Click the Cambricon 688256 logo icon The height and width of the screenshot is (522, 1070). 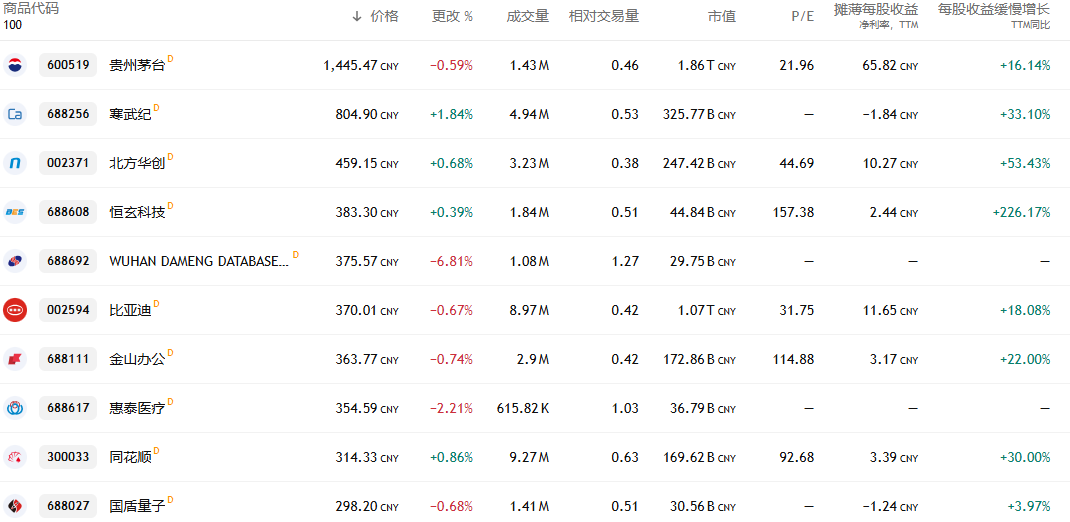(14, 114)
